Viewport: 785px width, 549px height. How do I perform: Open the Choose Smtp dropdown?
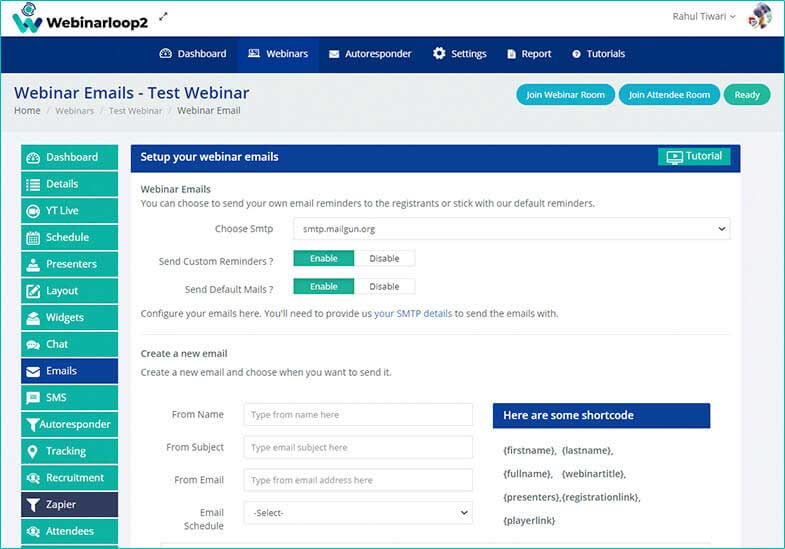pyautogui.click(x=512, y=229)
